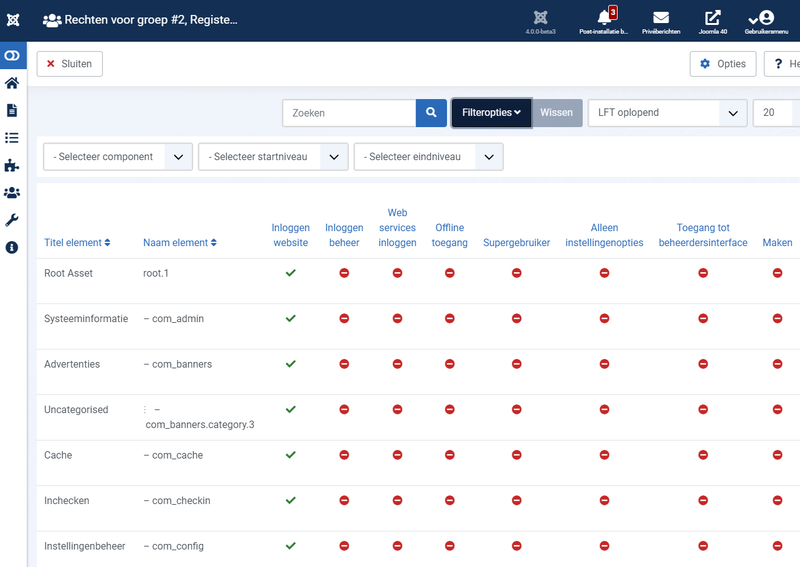Sort by Titel element column
This screenshot has height=567, width=800.
pos(77,242)
